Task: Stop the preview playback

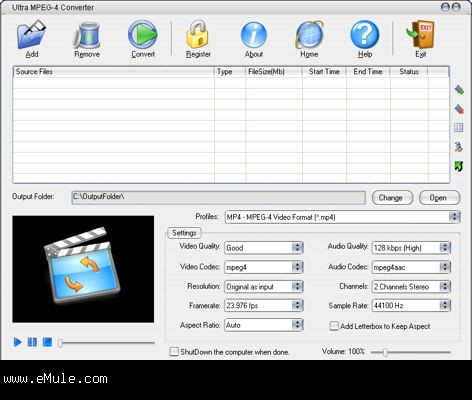Action: [47, 342]
